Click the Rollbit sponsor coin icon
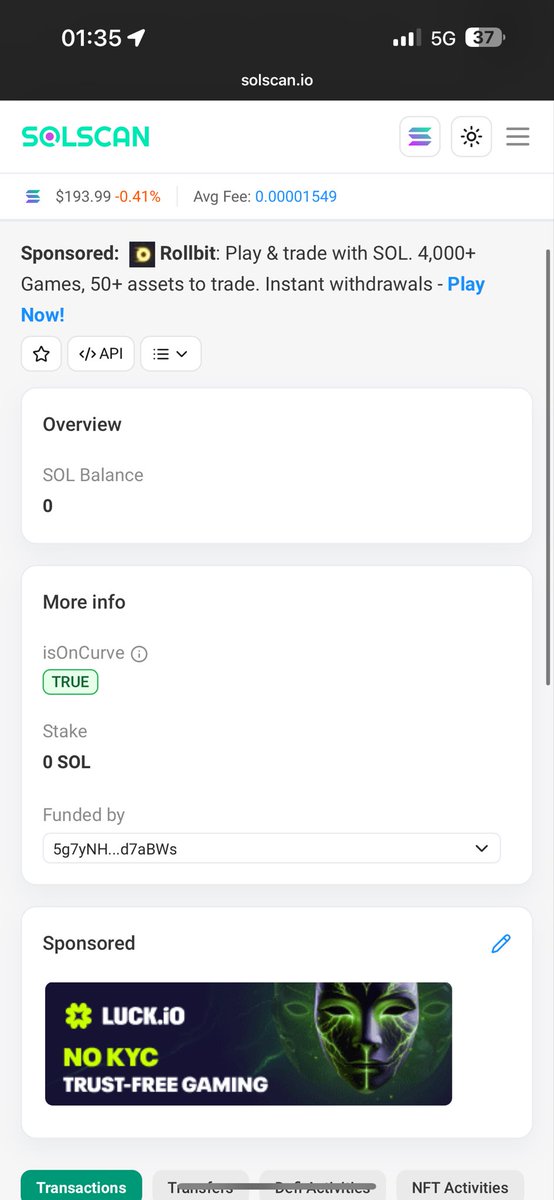554x1200 pixels. tap(142, 254)
